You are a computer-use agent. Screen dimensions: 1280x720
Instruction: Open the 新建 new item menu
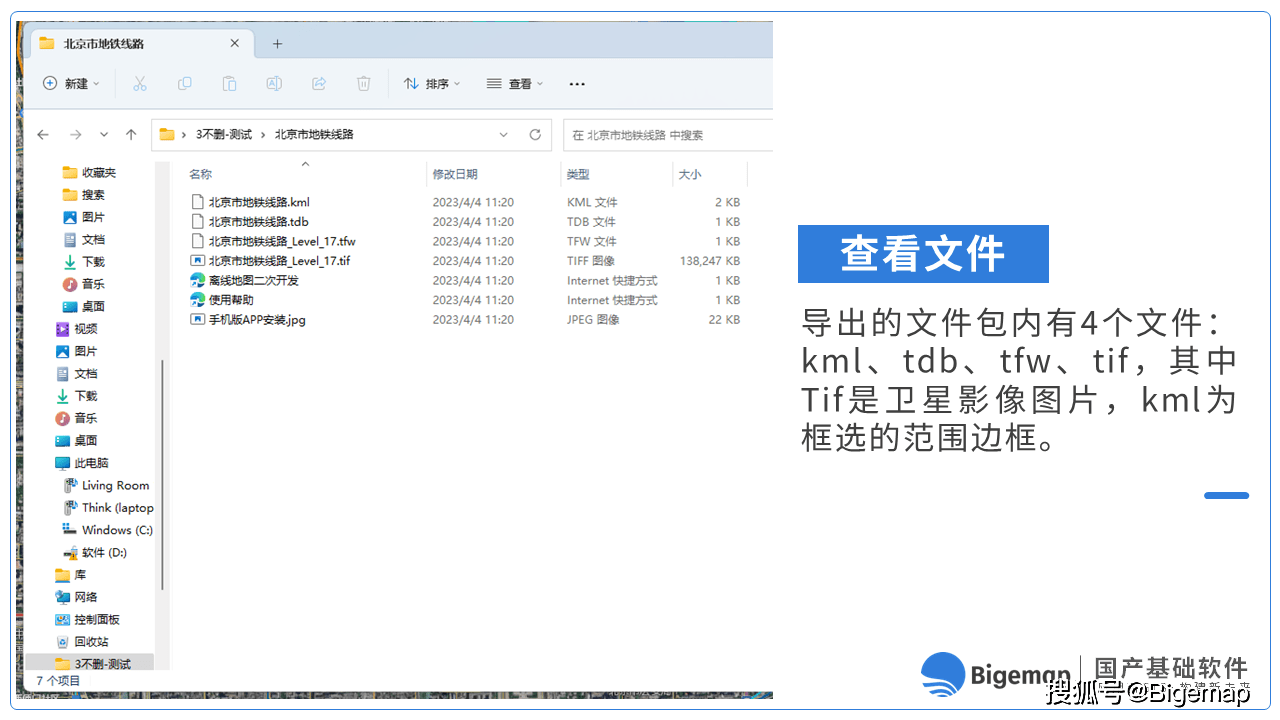[x=71, y=84]
